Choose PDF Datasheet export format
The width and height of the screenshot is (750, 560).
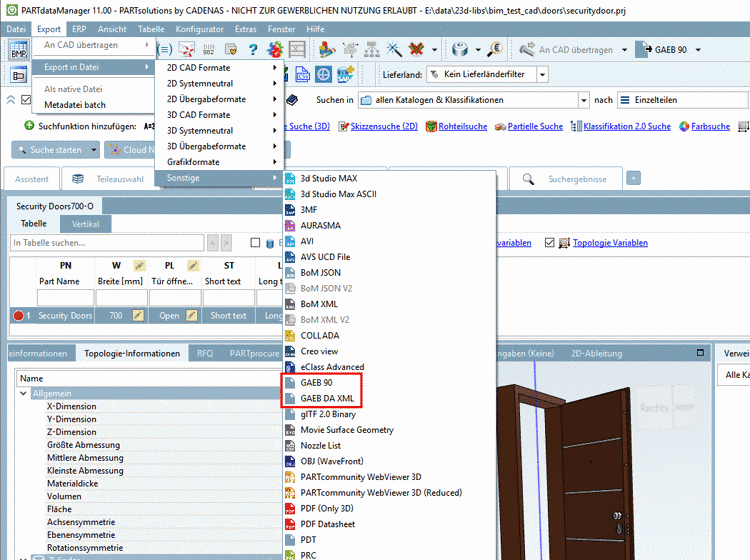328,524
